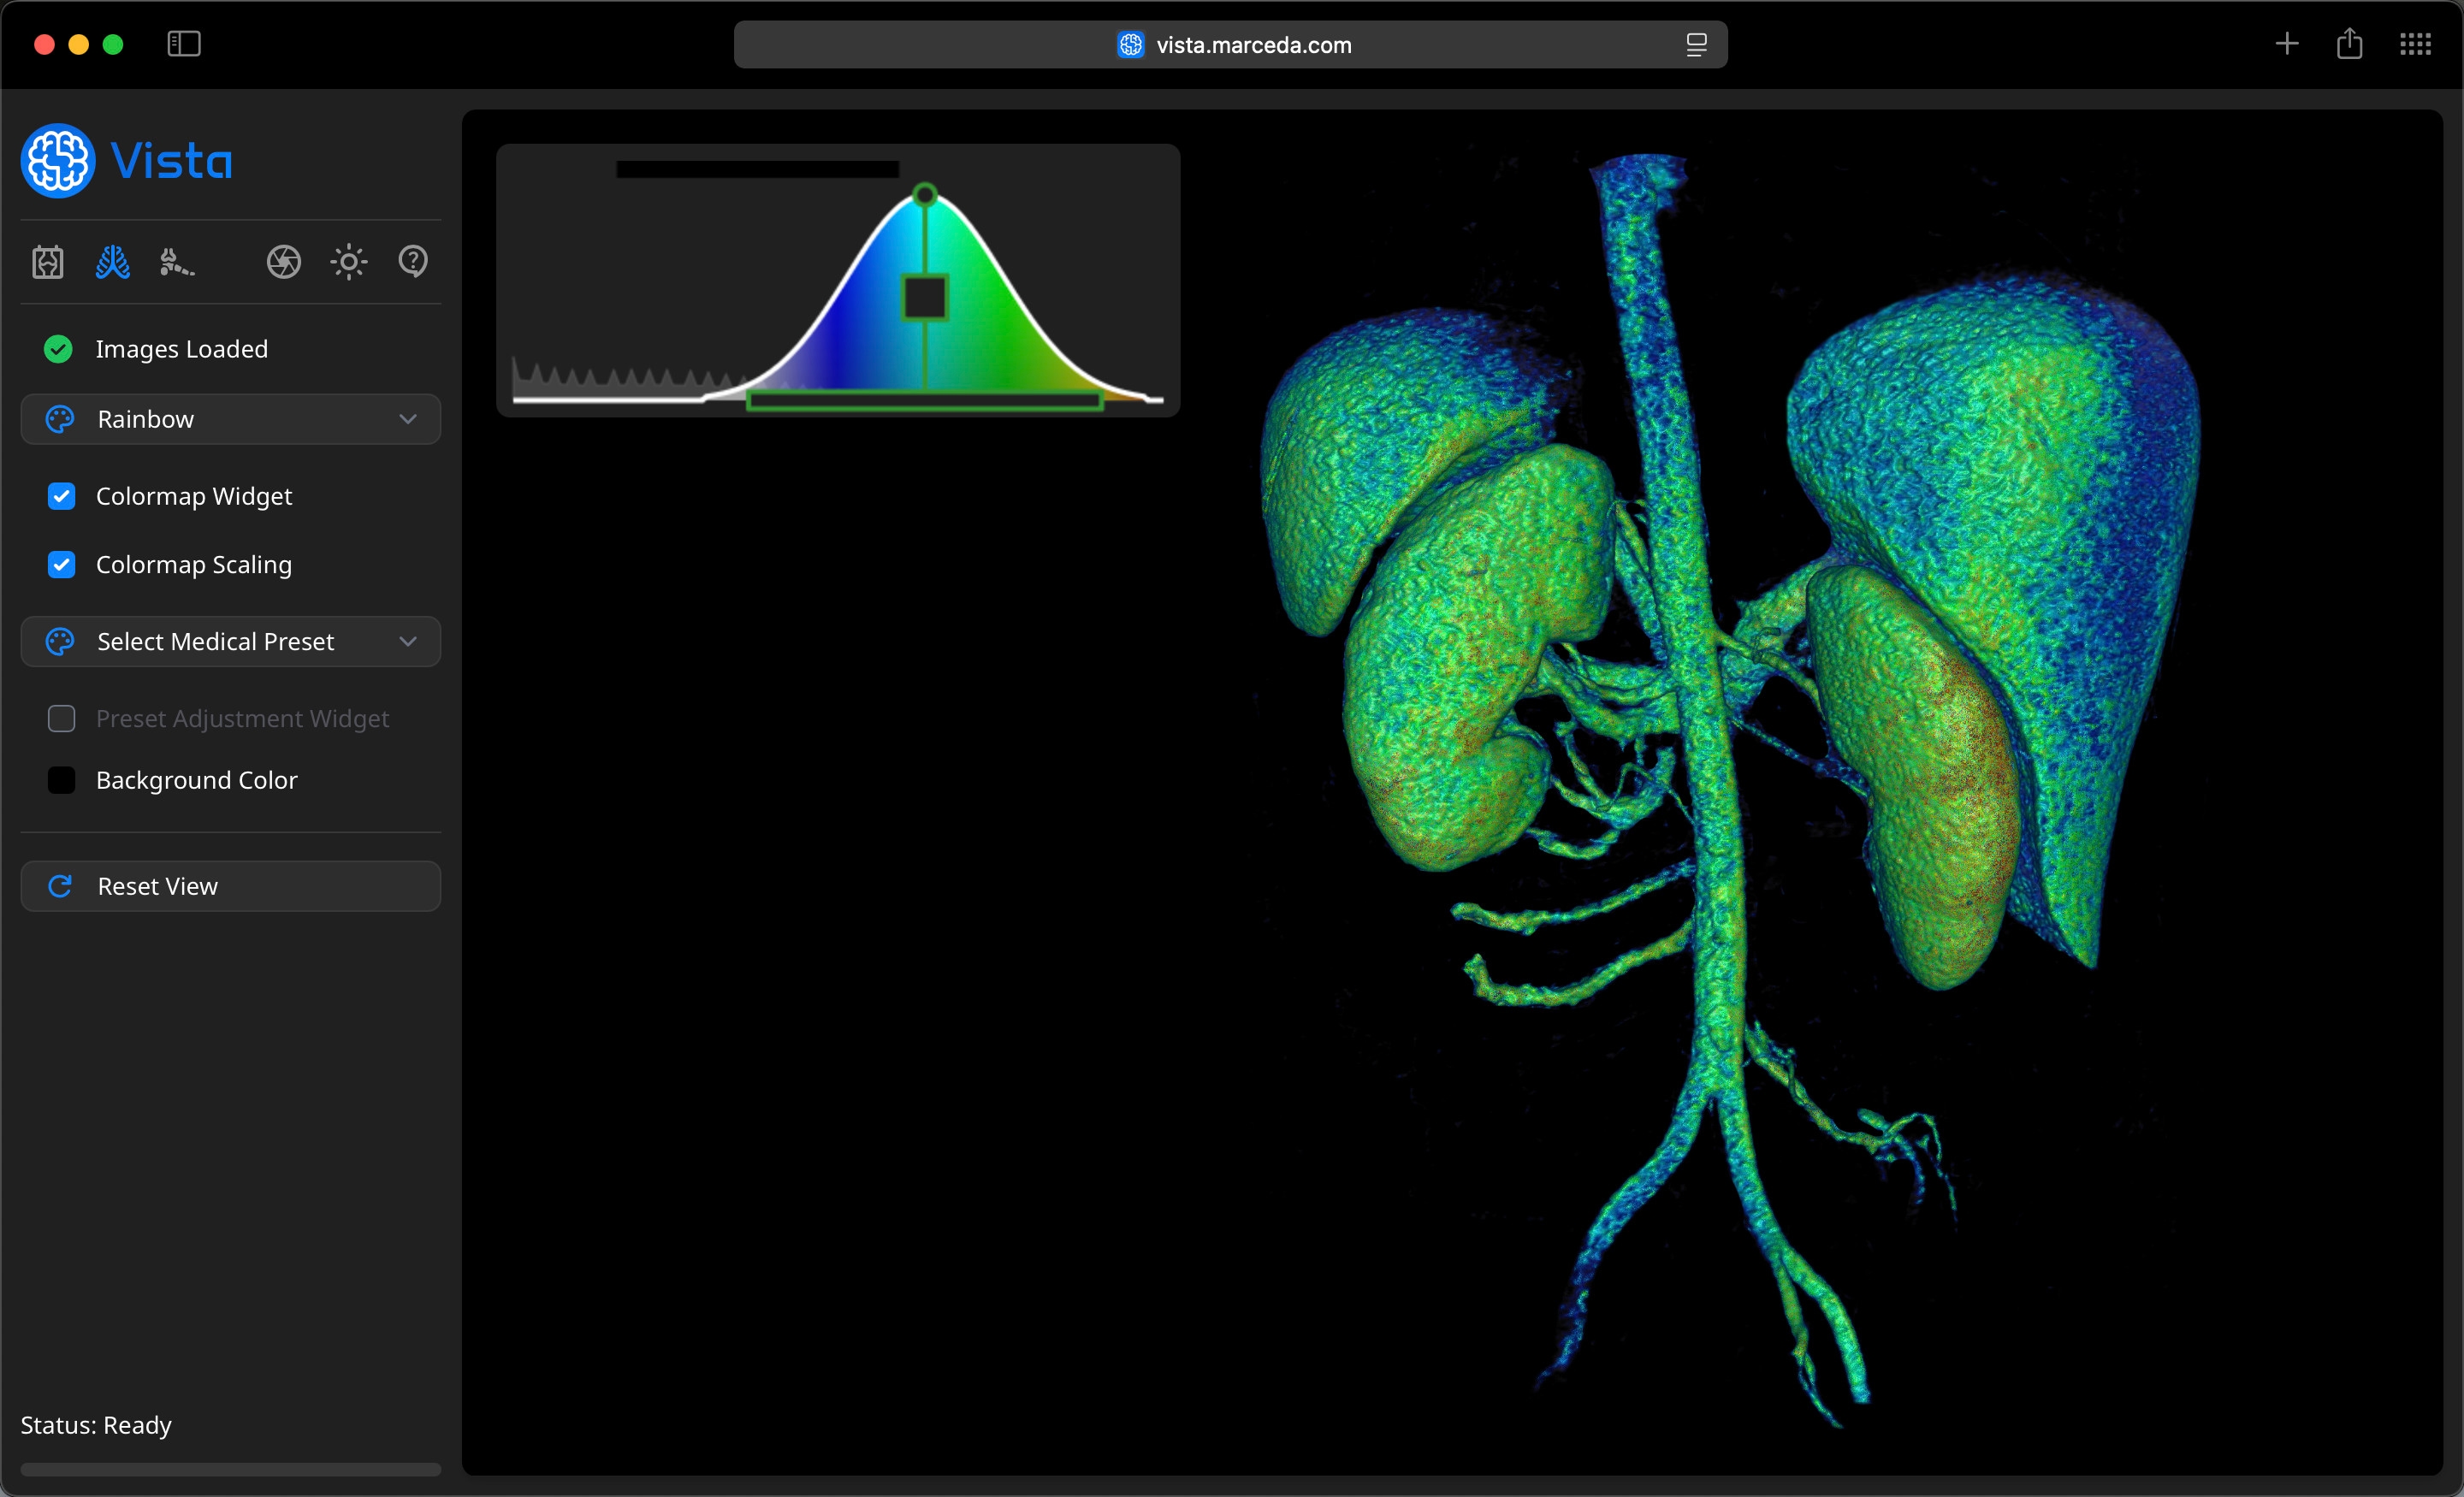This screenshot has height=1497, width=2464.
Task: Uncheck the Colormap Widget checkbox
Action: [62, 497]
